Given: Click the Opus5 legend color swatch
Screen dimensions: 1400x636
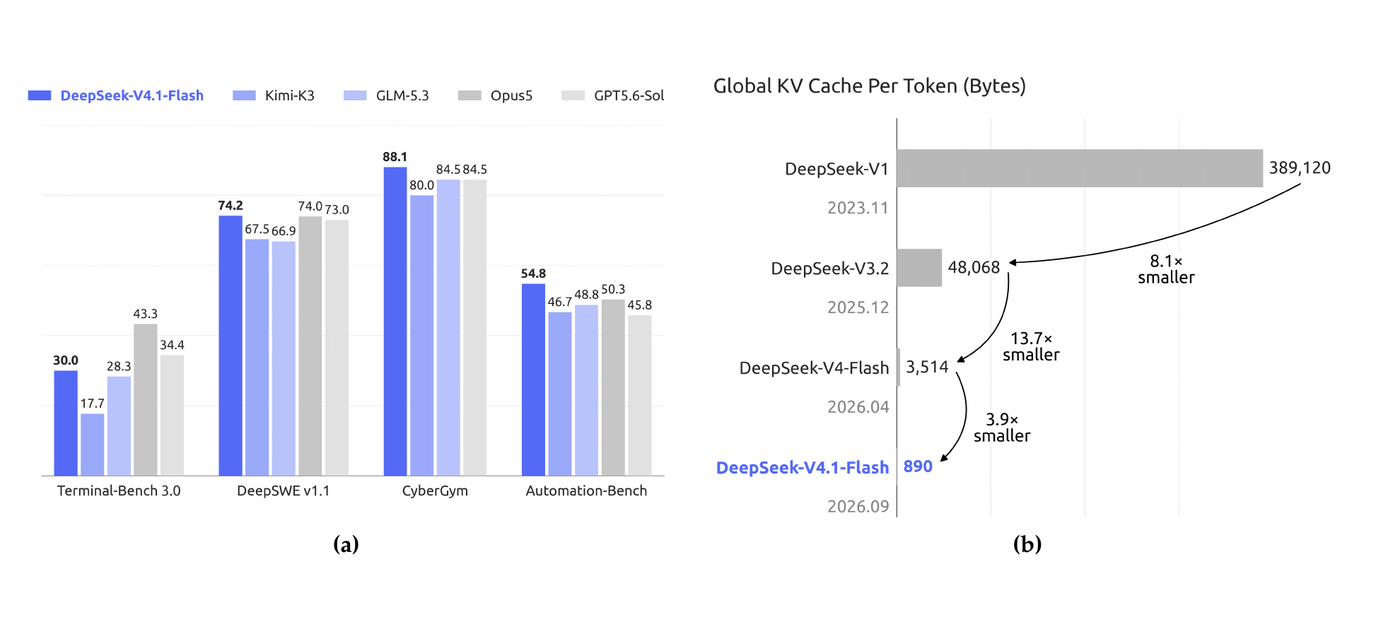Looking at the screenshot, I should coord(470,95).
